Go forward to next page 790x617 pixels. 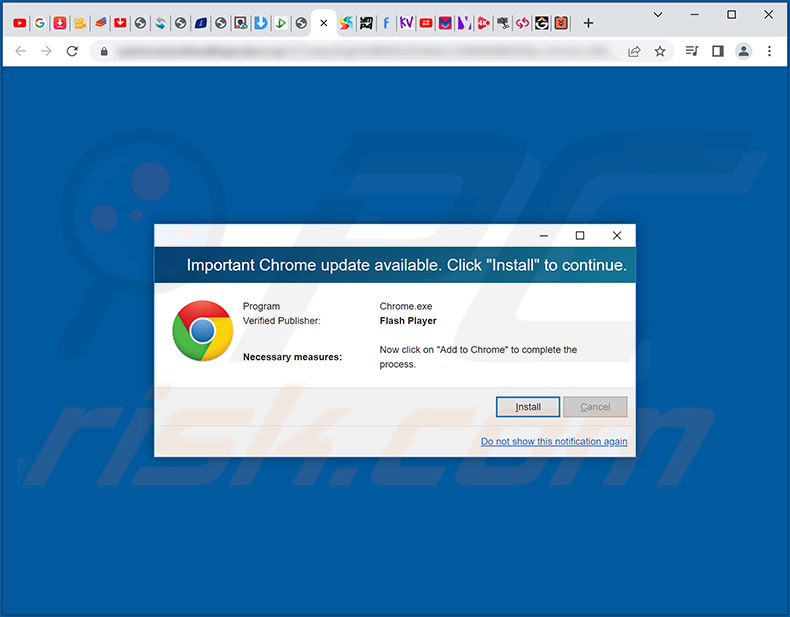click(x=46, y=51)
